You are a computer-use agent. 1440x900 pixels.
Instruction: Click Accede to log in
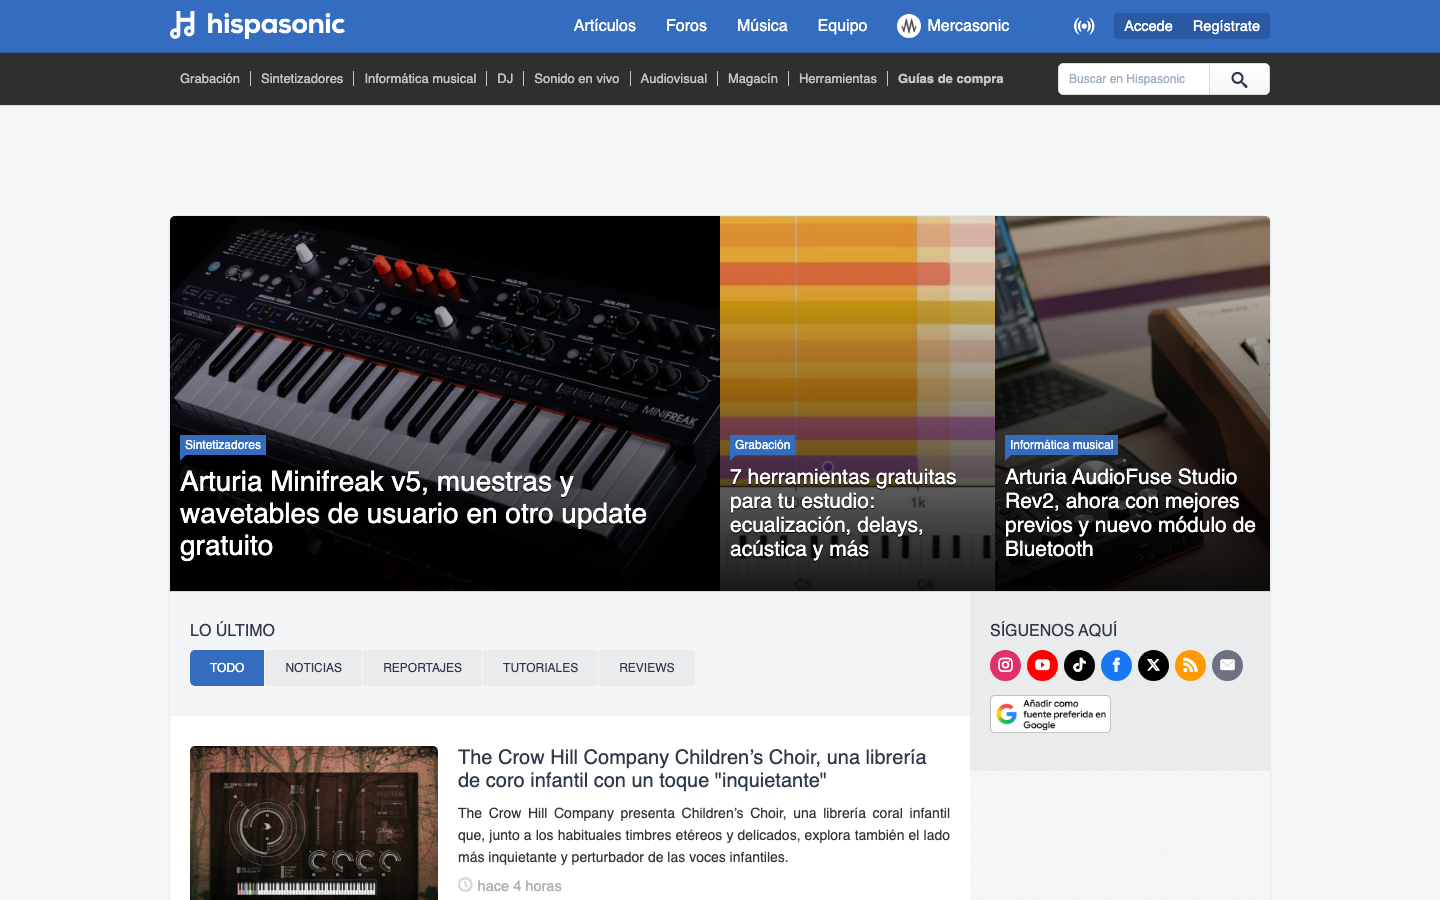click(1148, 26)
